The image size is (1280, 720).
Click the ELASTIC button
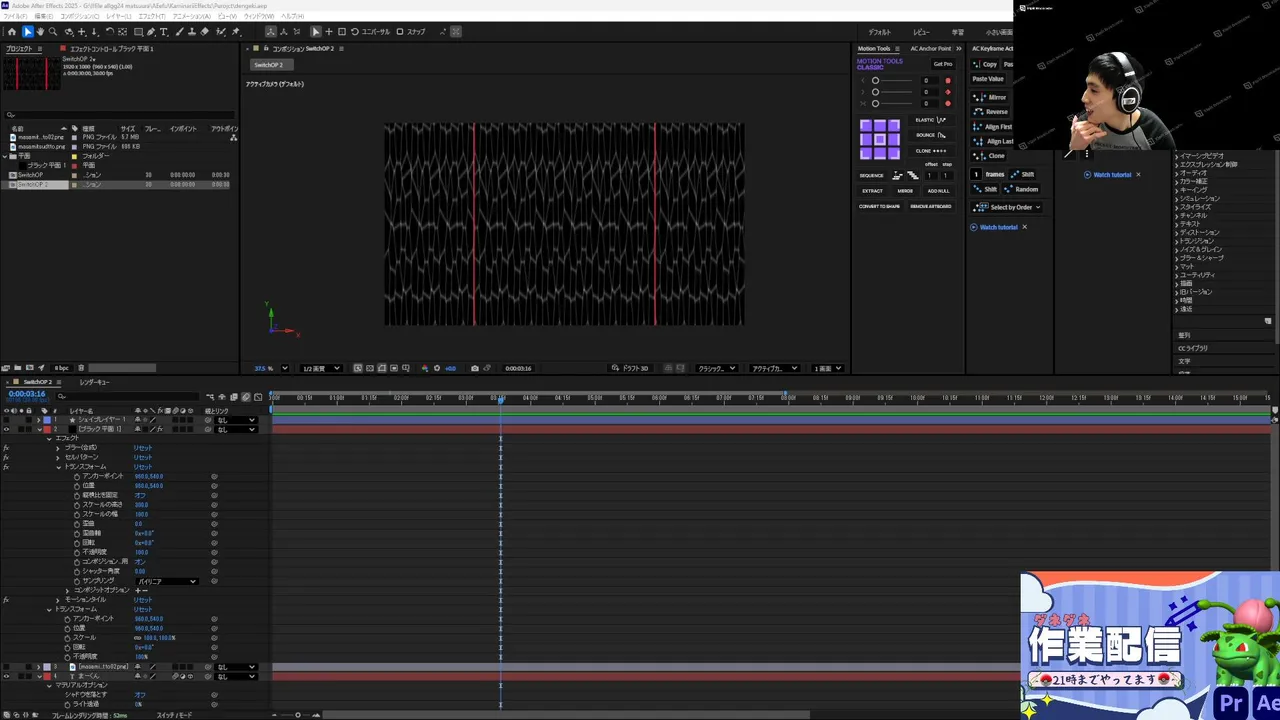(x=930, y=120)
